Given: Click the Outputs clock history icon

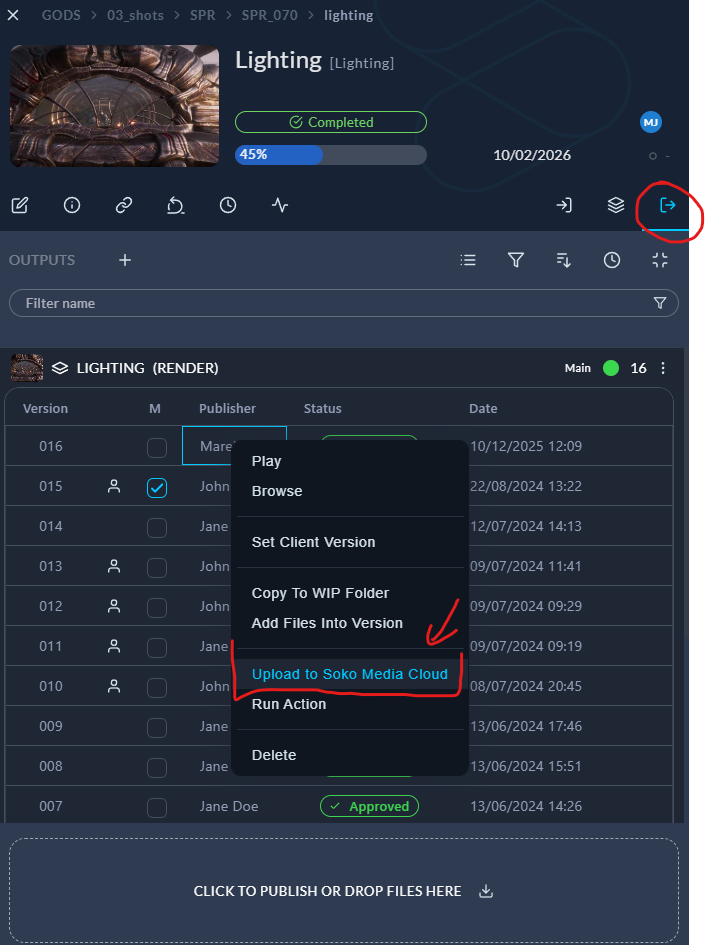Looking at the screenshot, I should pos(612,260).
